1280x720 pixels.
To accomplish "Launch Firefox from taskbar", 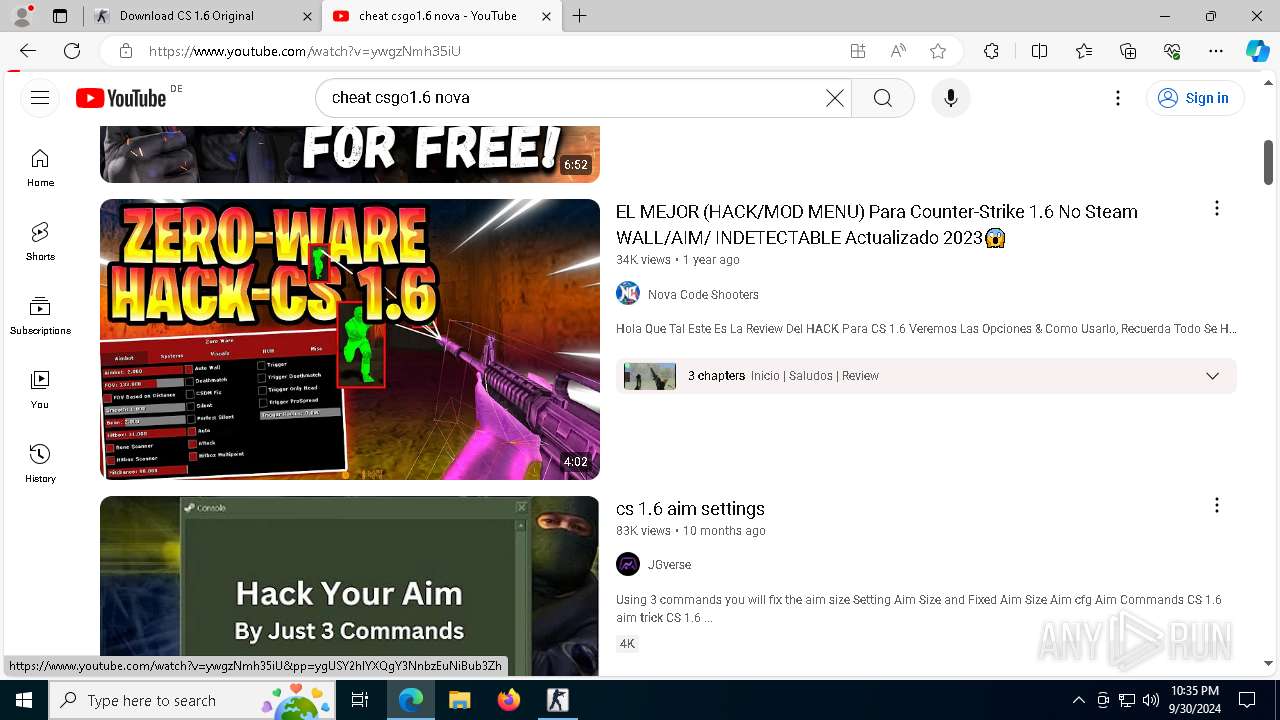I will point(508,700).
